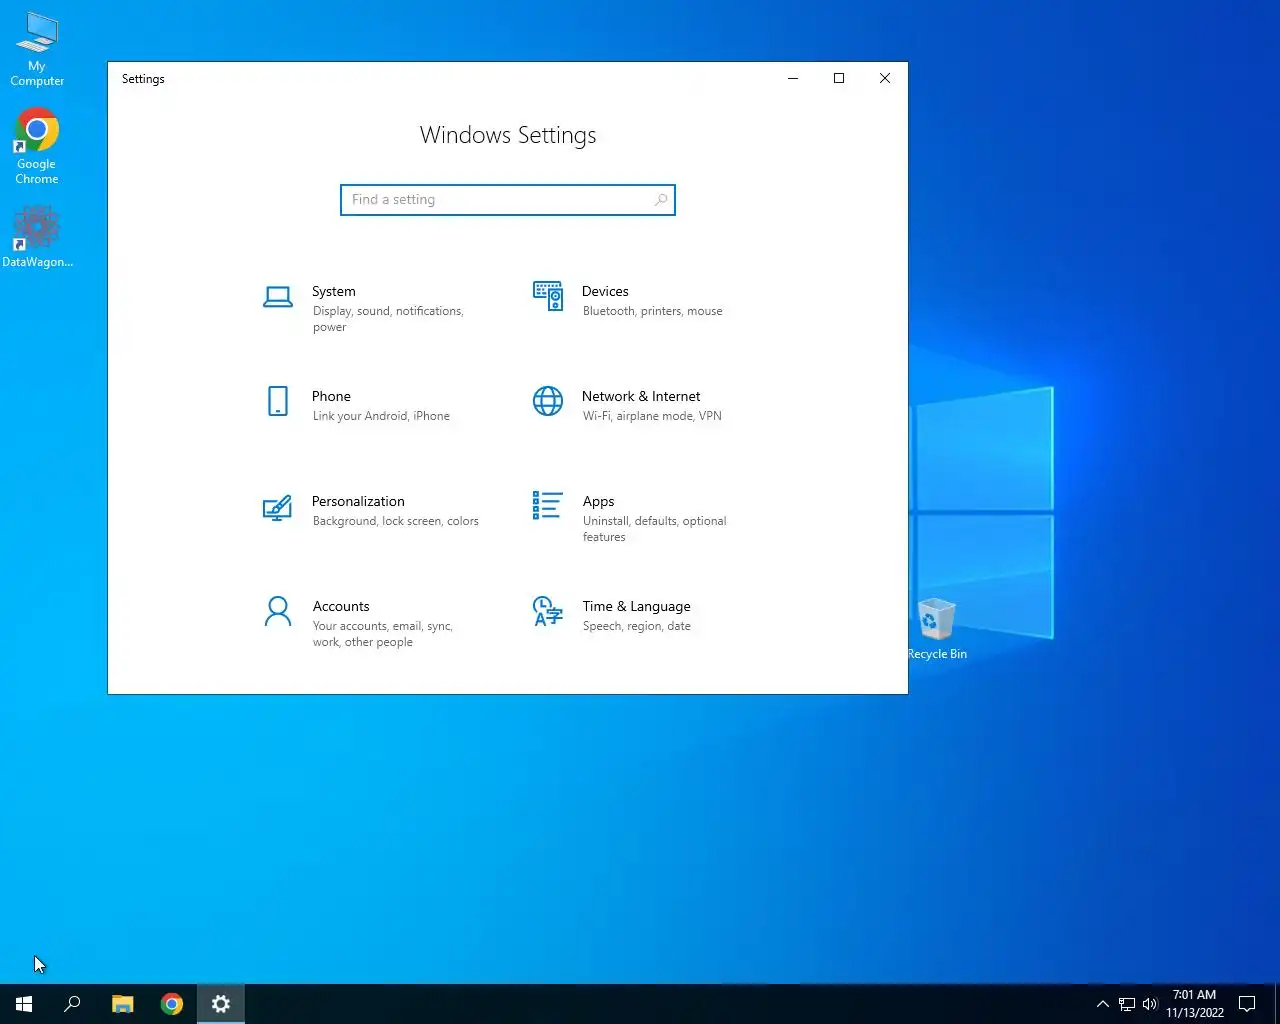Show hidden system tray icons
1280x1024 pixels.
tap(1103, 1004)
